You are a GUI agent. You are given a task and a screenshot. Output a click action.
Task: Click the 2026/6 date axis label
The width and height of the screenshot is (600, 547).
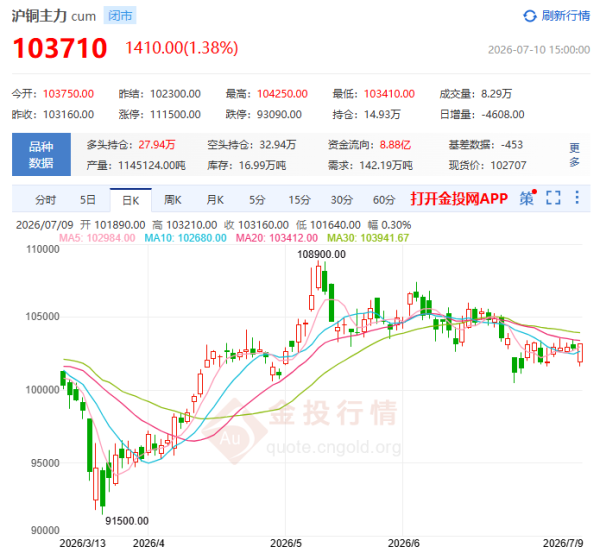coord(404,542)
